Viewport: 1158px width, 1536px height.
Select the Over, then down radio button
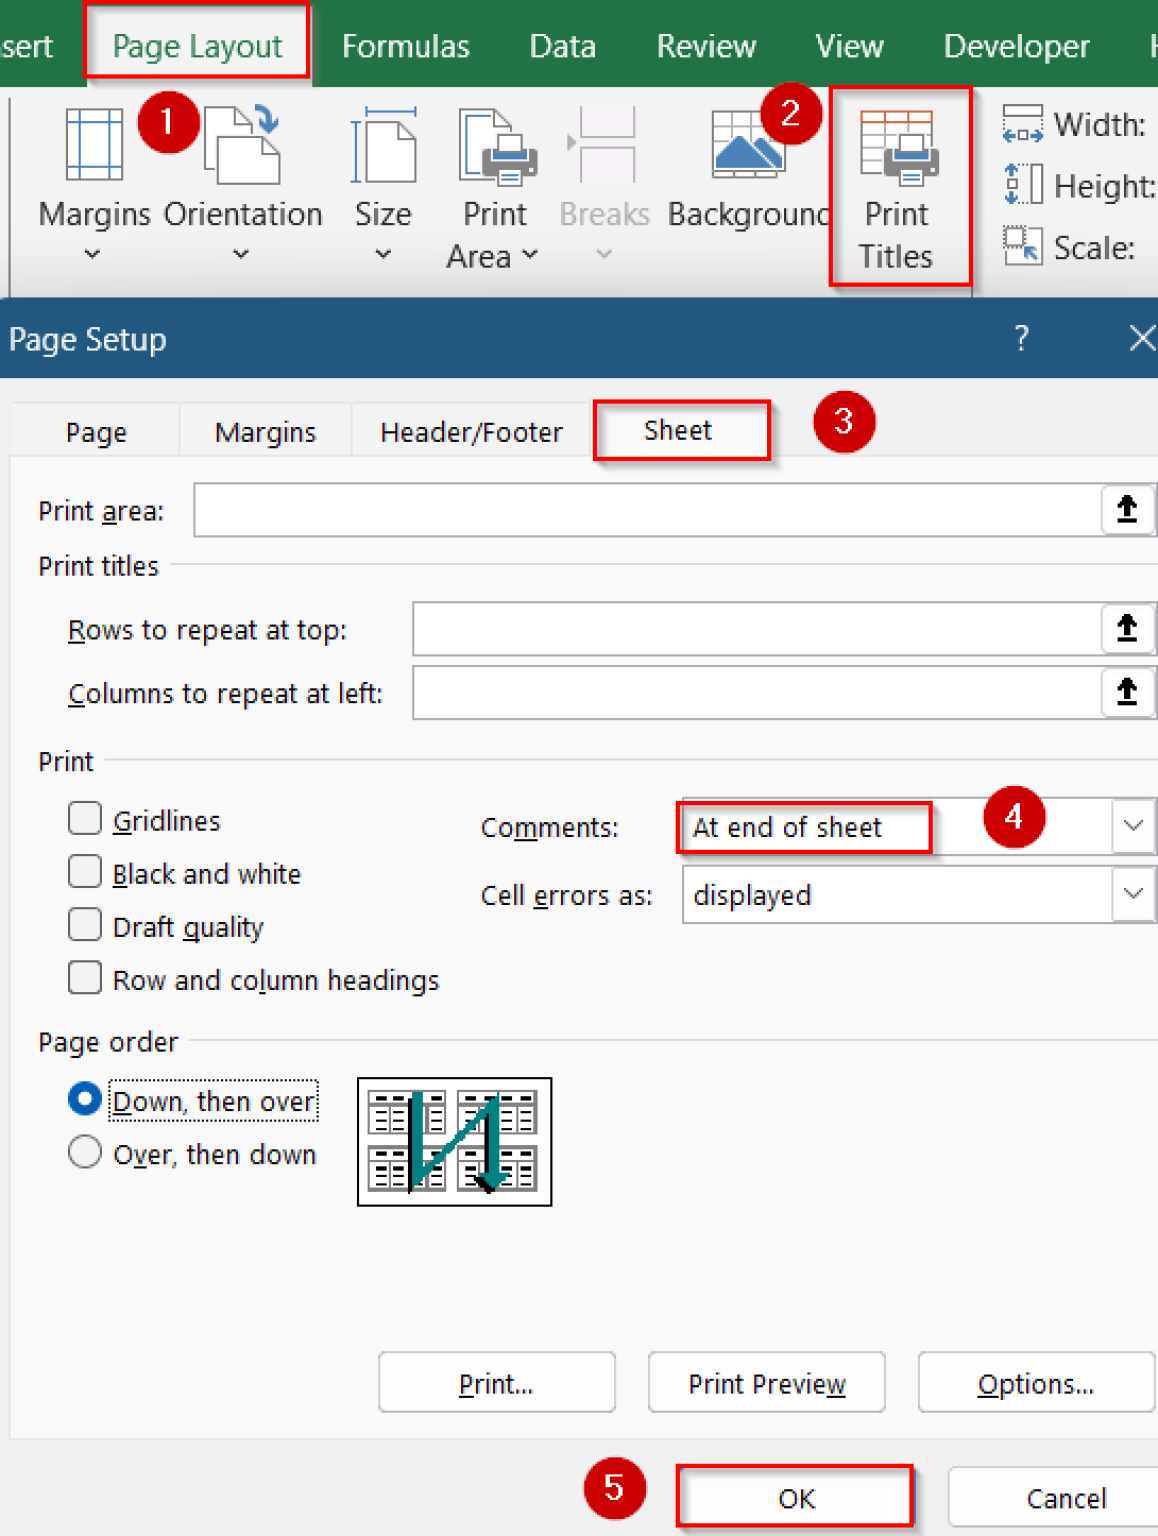tap(85, 1152)
